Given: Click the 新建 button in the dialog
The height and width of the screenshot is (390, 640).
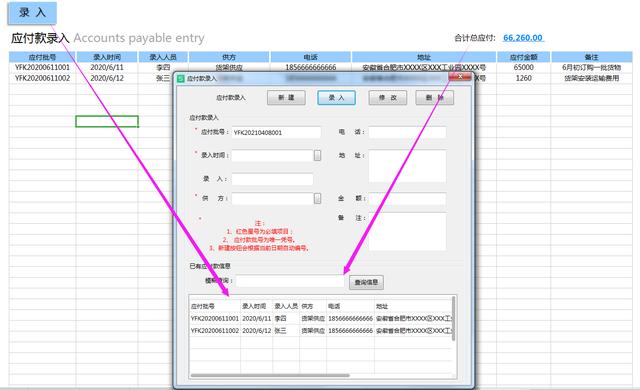Looking at the screenshot, I should (x=286, y=98).
